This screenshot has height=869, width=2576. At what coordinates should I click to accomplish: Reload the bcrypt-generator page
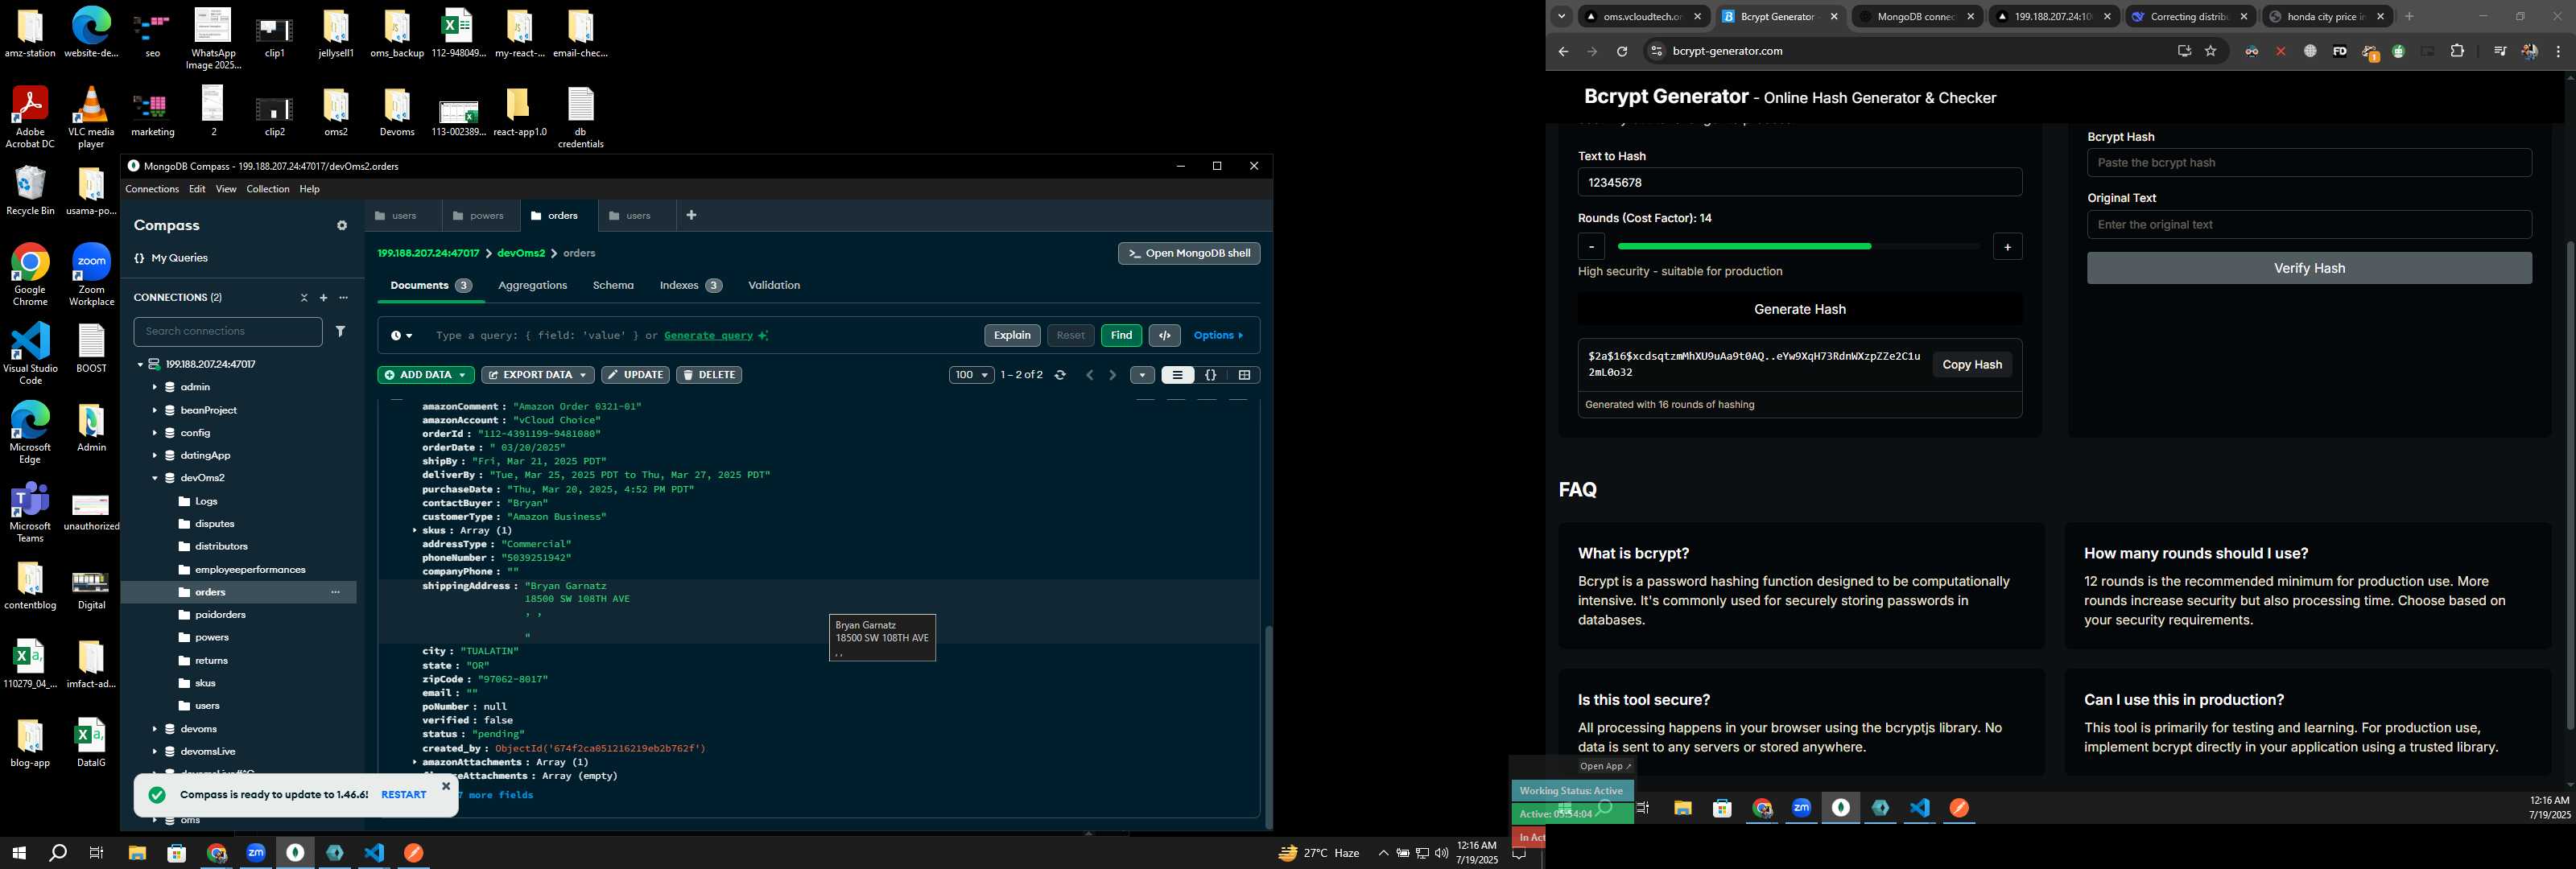pyautogui.click(x=1622, y=52)
